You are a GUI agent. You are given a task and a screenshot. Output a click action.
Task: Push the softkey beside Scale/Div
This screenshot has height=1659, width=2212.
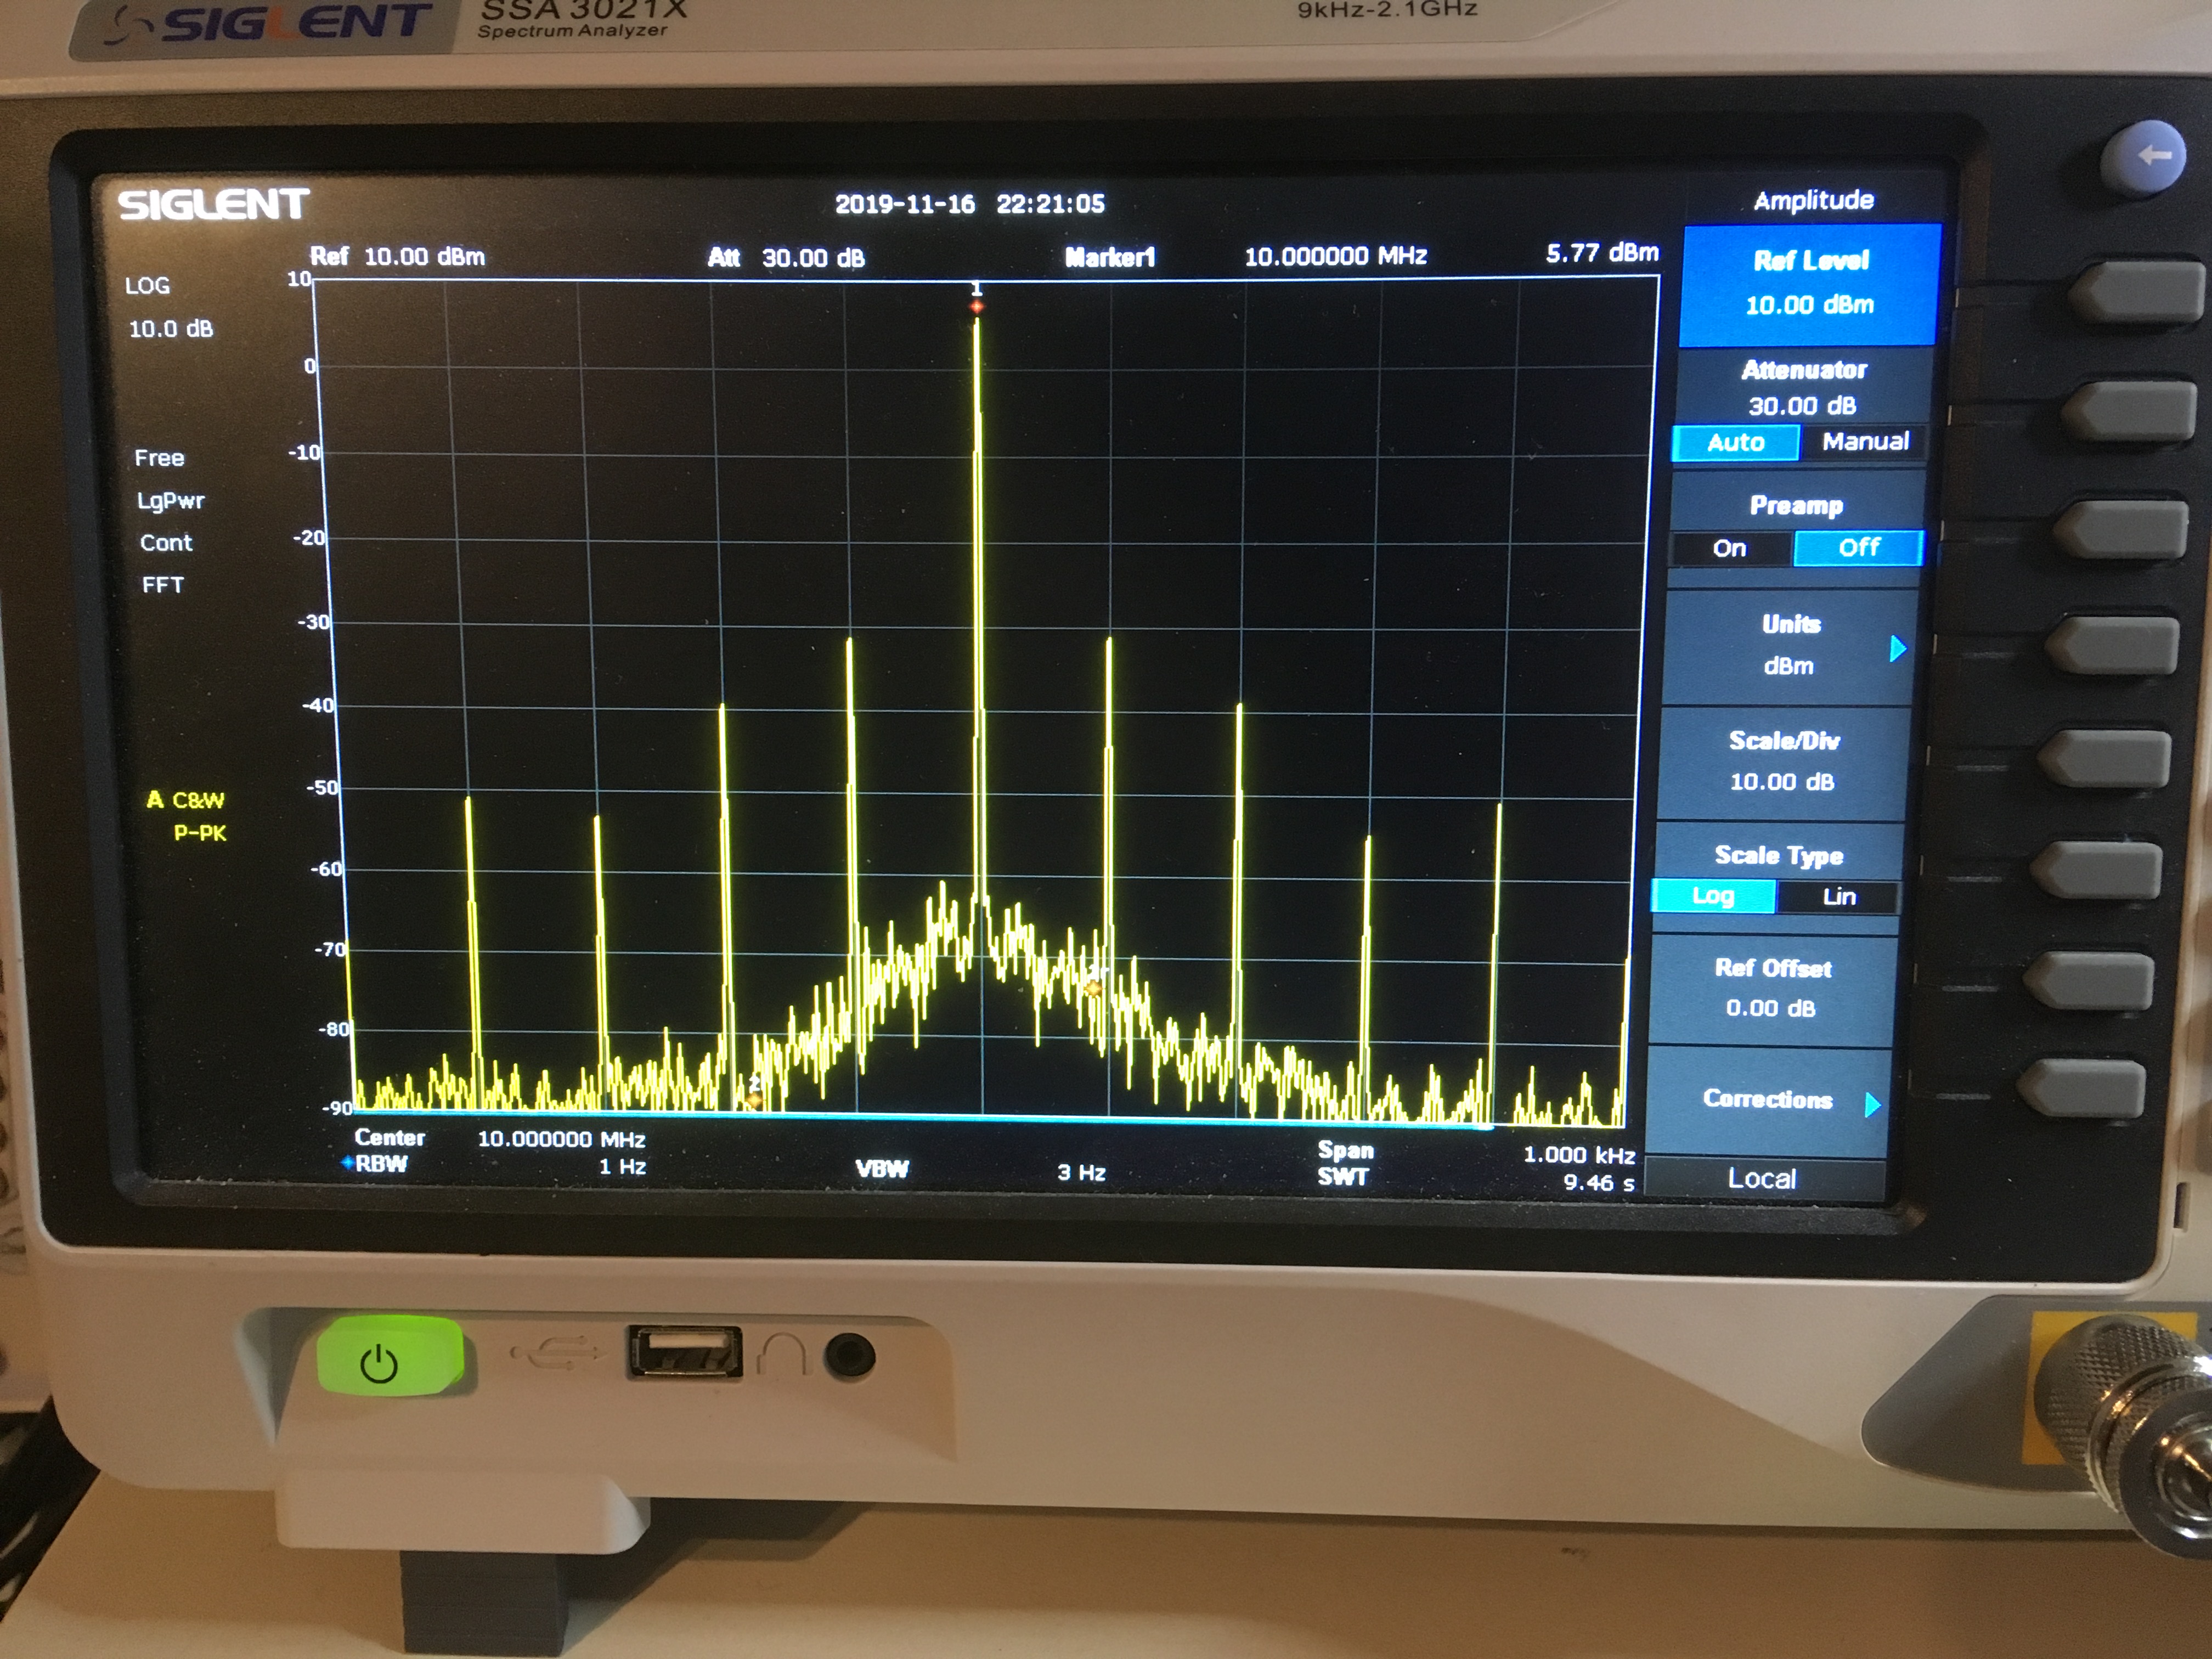click(2105, 759)
